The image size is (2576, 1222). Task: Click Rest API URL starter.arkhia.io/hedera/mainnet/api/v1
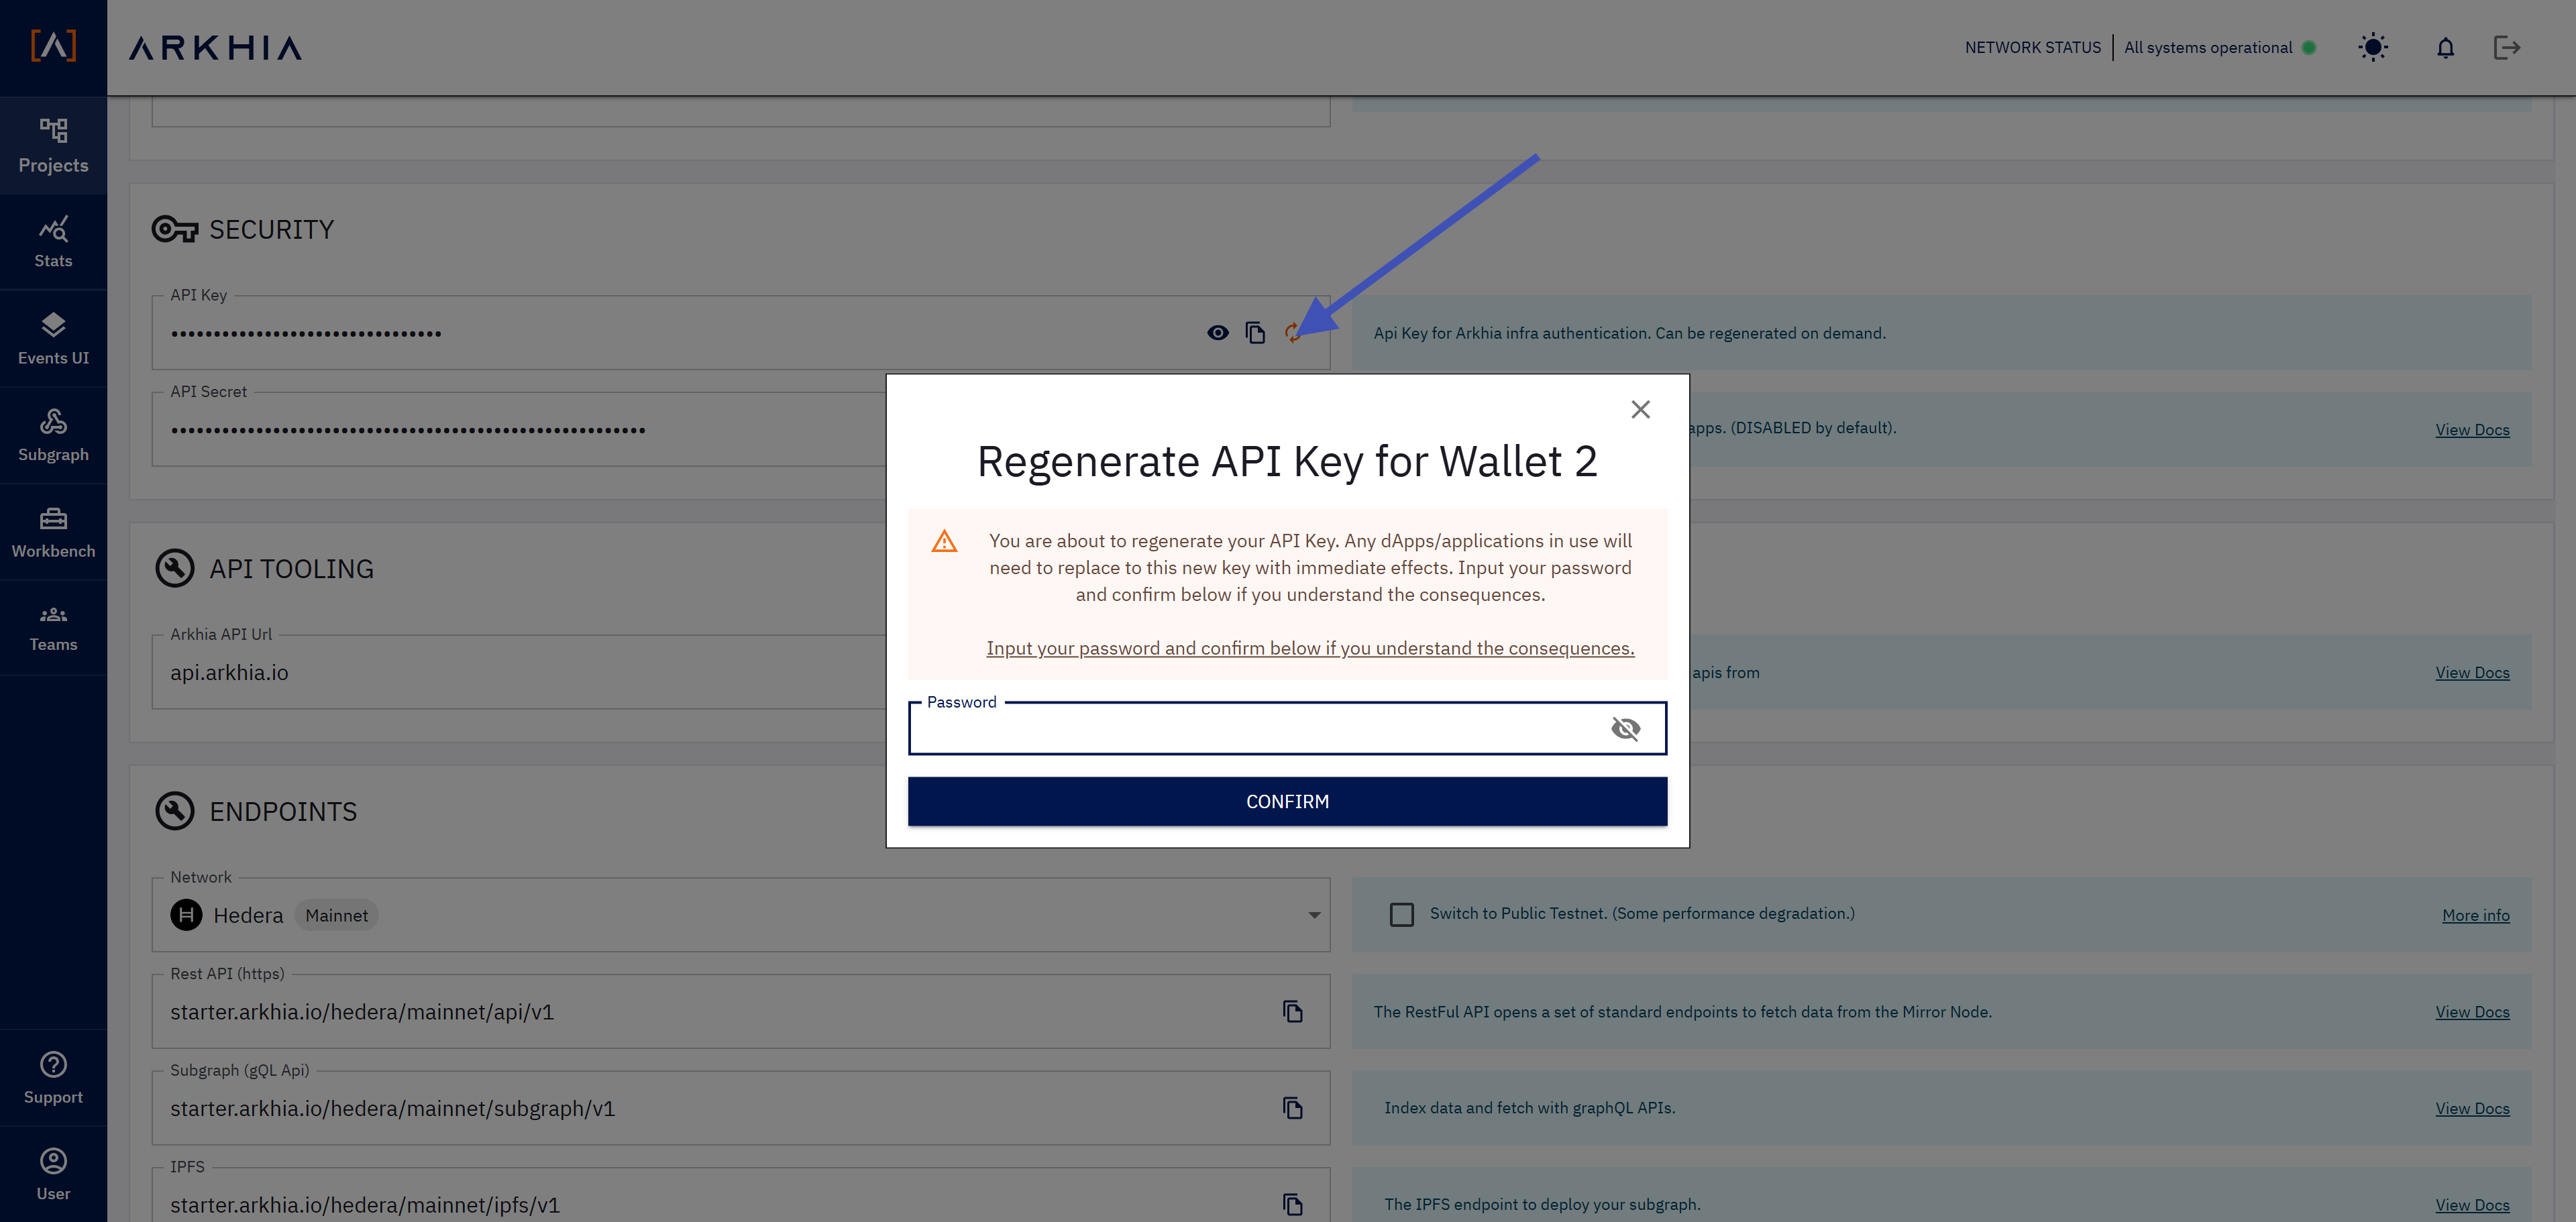pos(362,1012)
